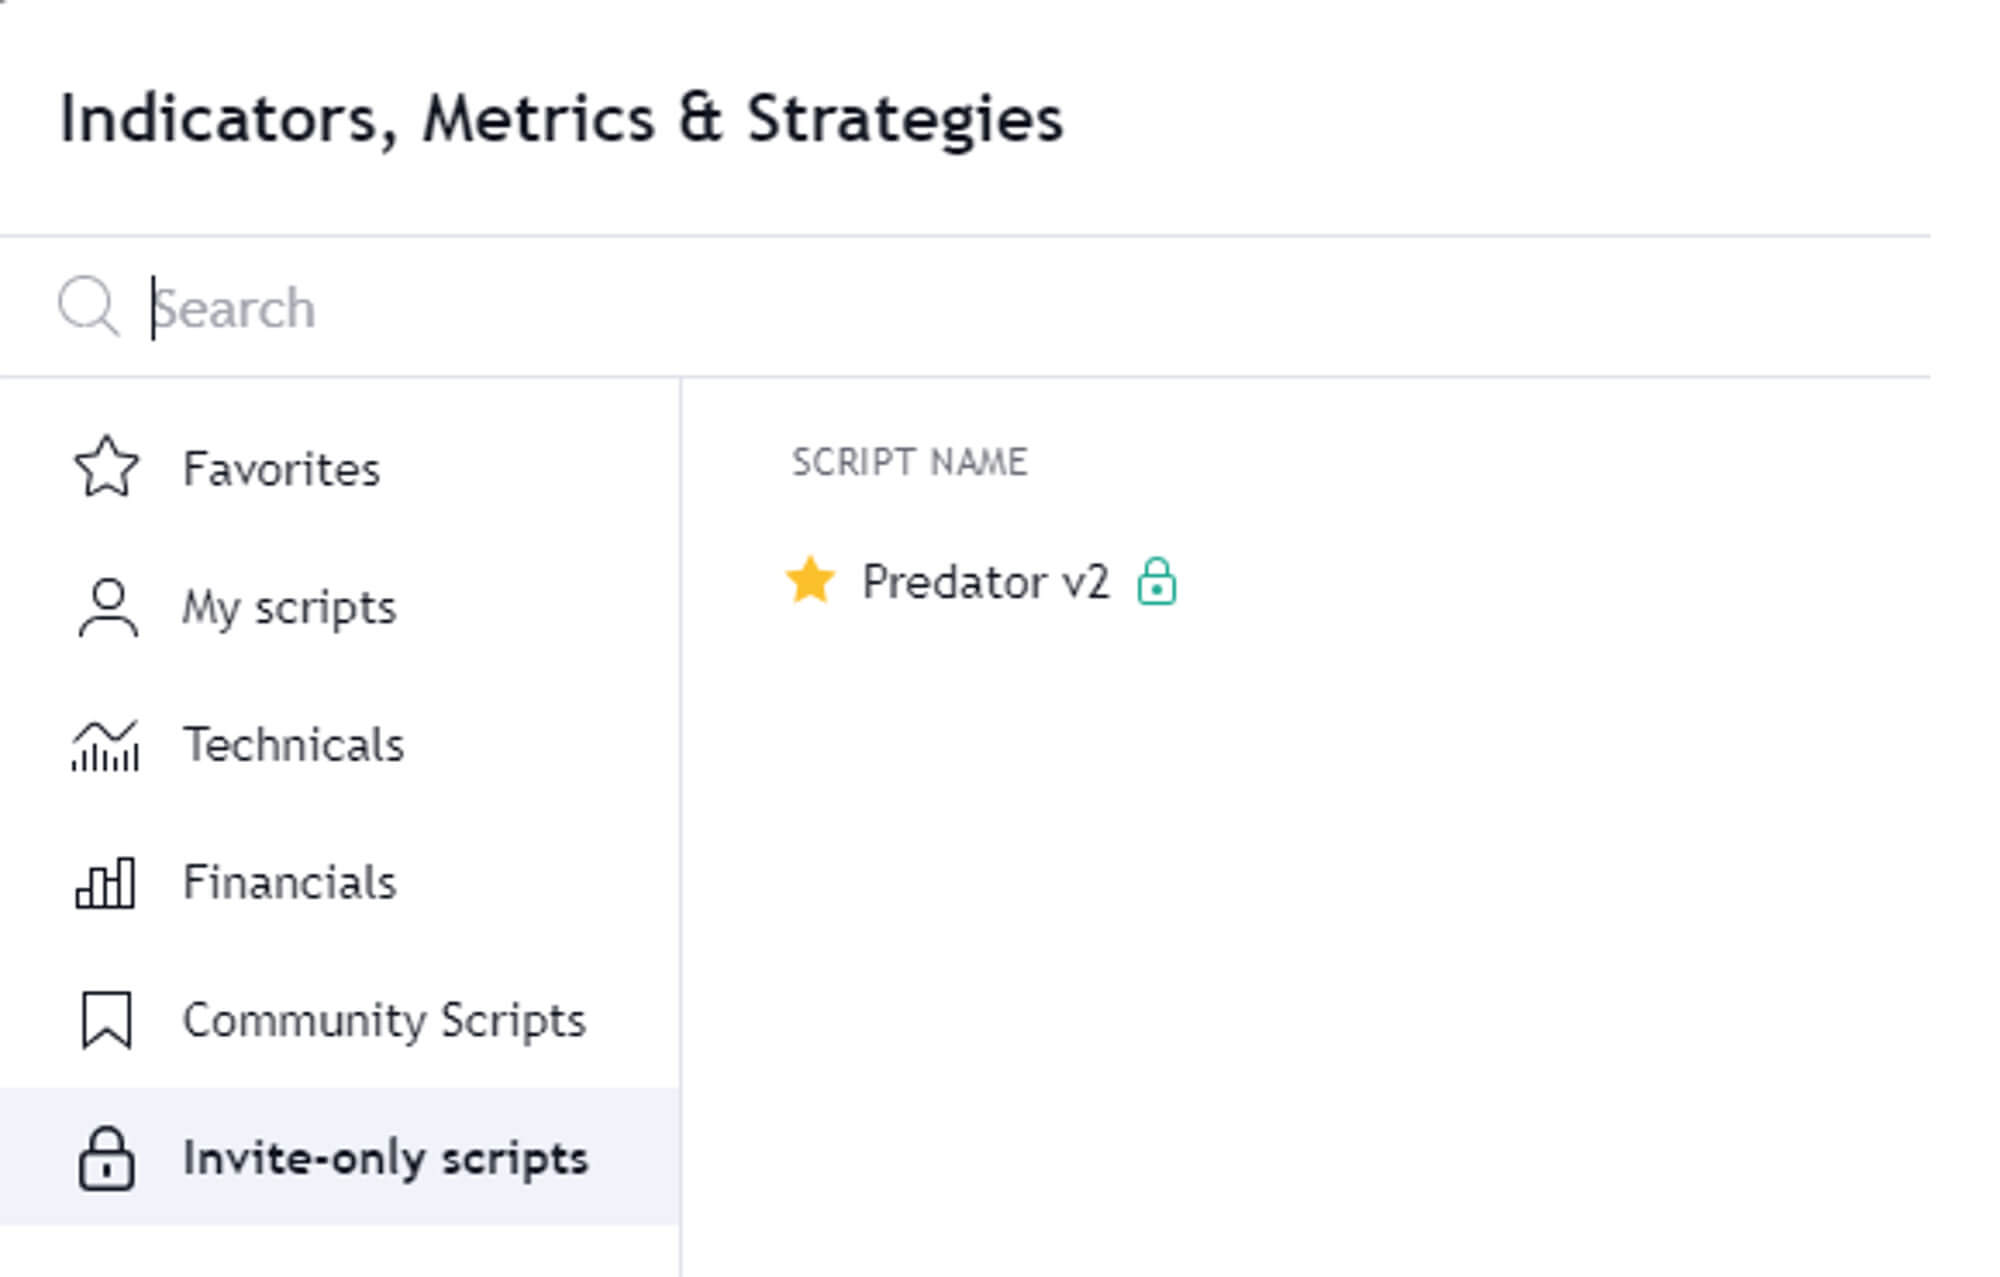Unfavorite Predator v2 using yellow star
The height and width of the screenshot is (1277, 2000).
pos(810,581)
